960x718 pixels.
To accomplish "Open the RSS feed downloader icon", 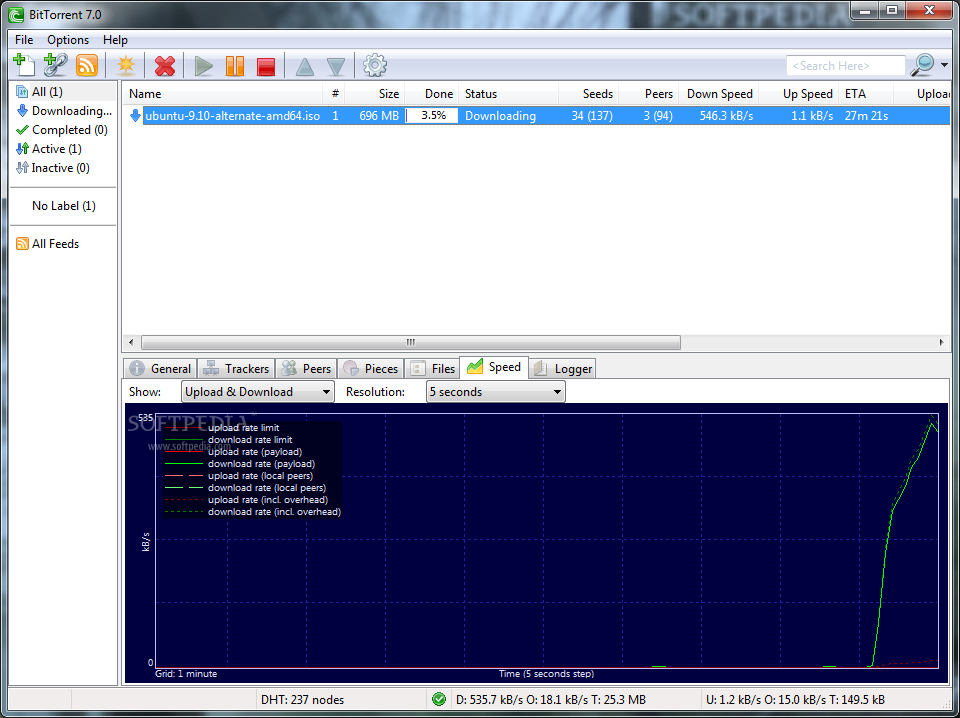I will pos(87,65).
